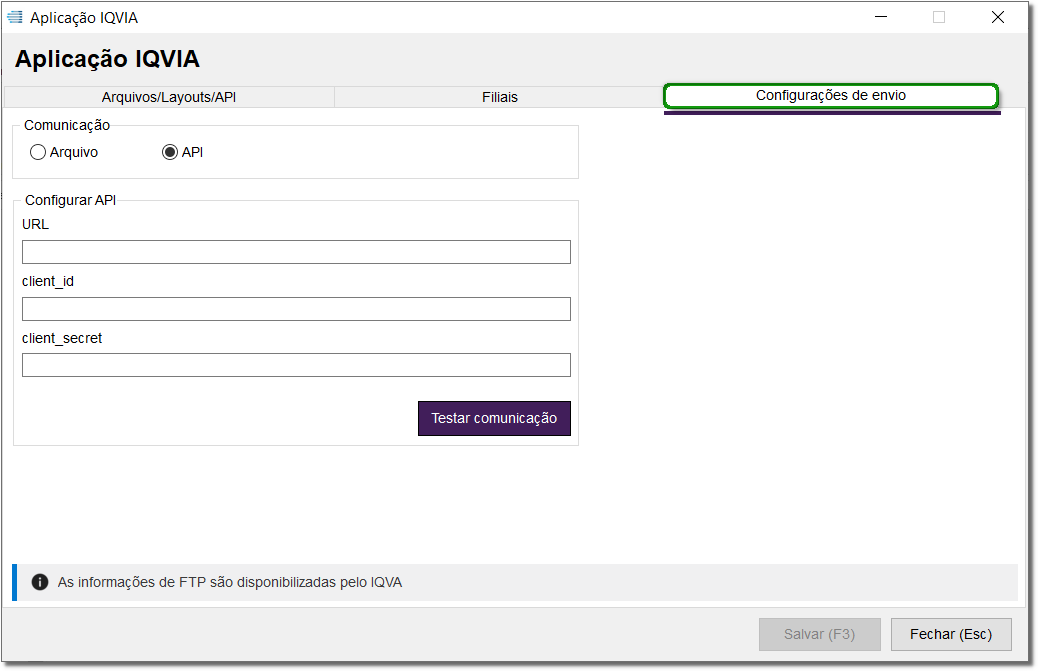This screenshot has width=1038, height=671.
Task: Open the Arquivos/Layouts/API tab
Action: pos(169,97)
